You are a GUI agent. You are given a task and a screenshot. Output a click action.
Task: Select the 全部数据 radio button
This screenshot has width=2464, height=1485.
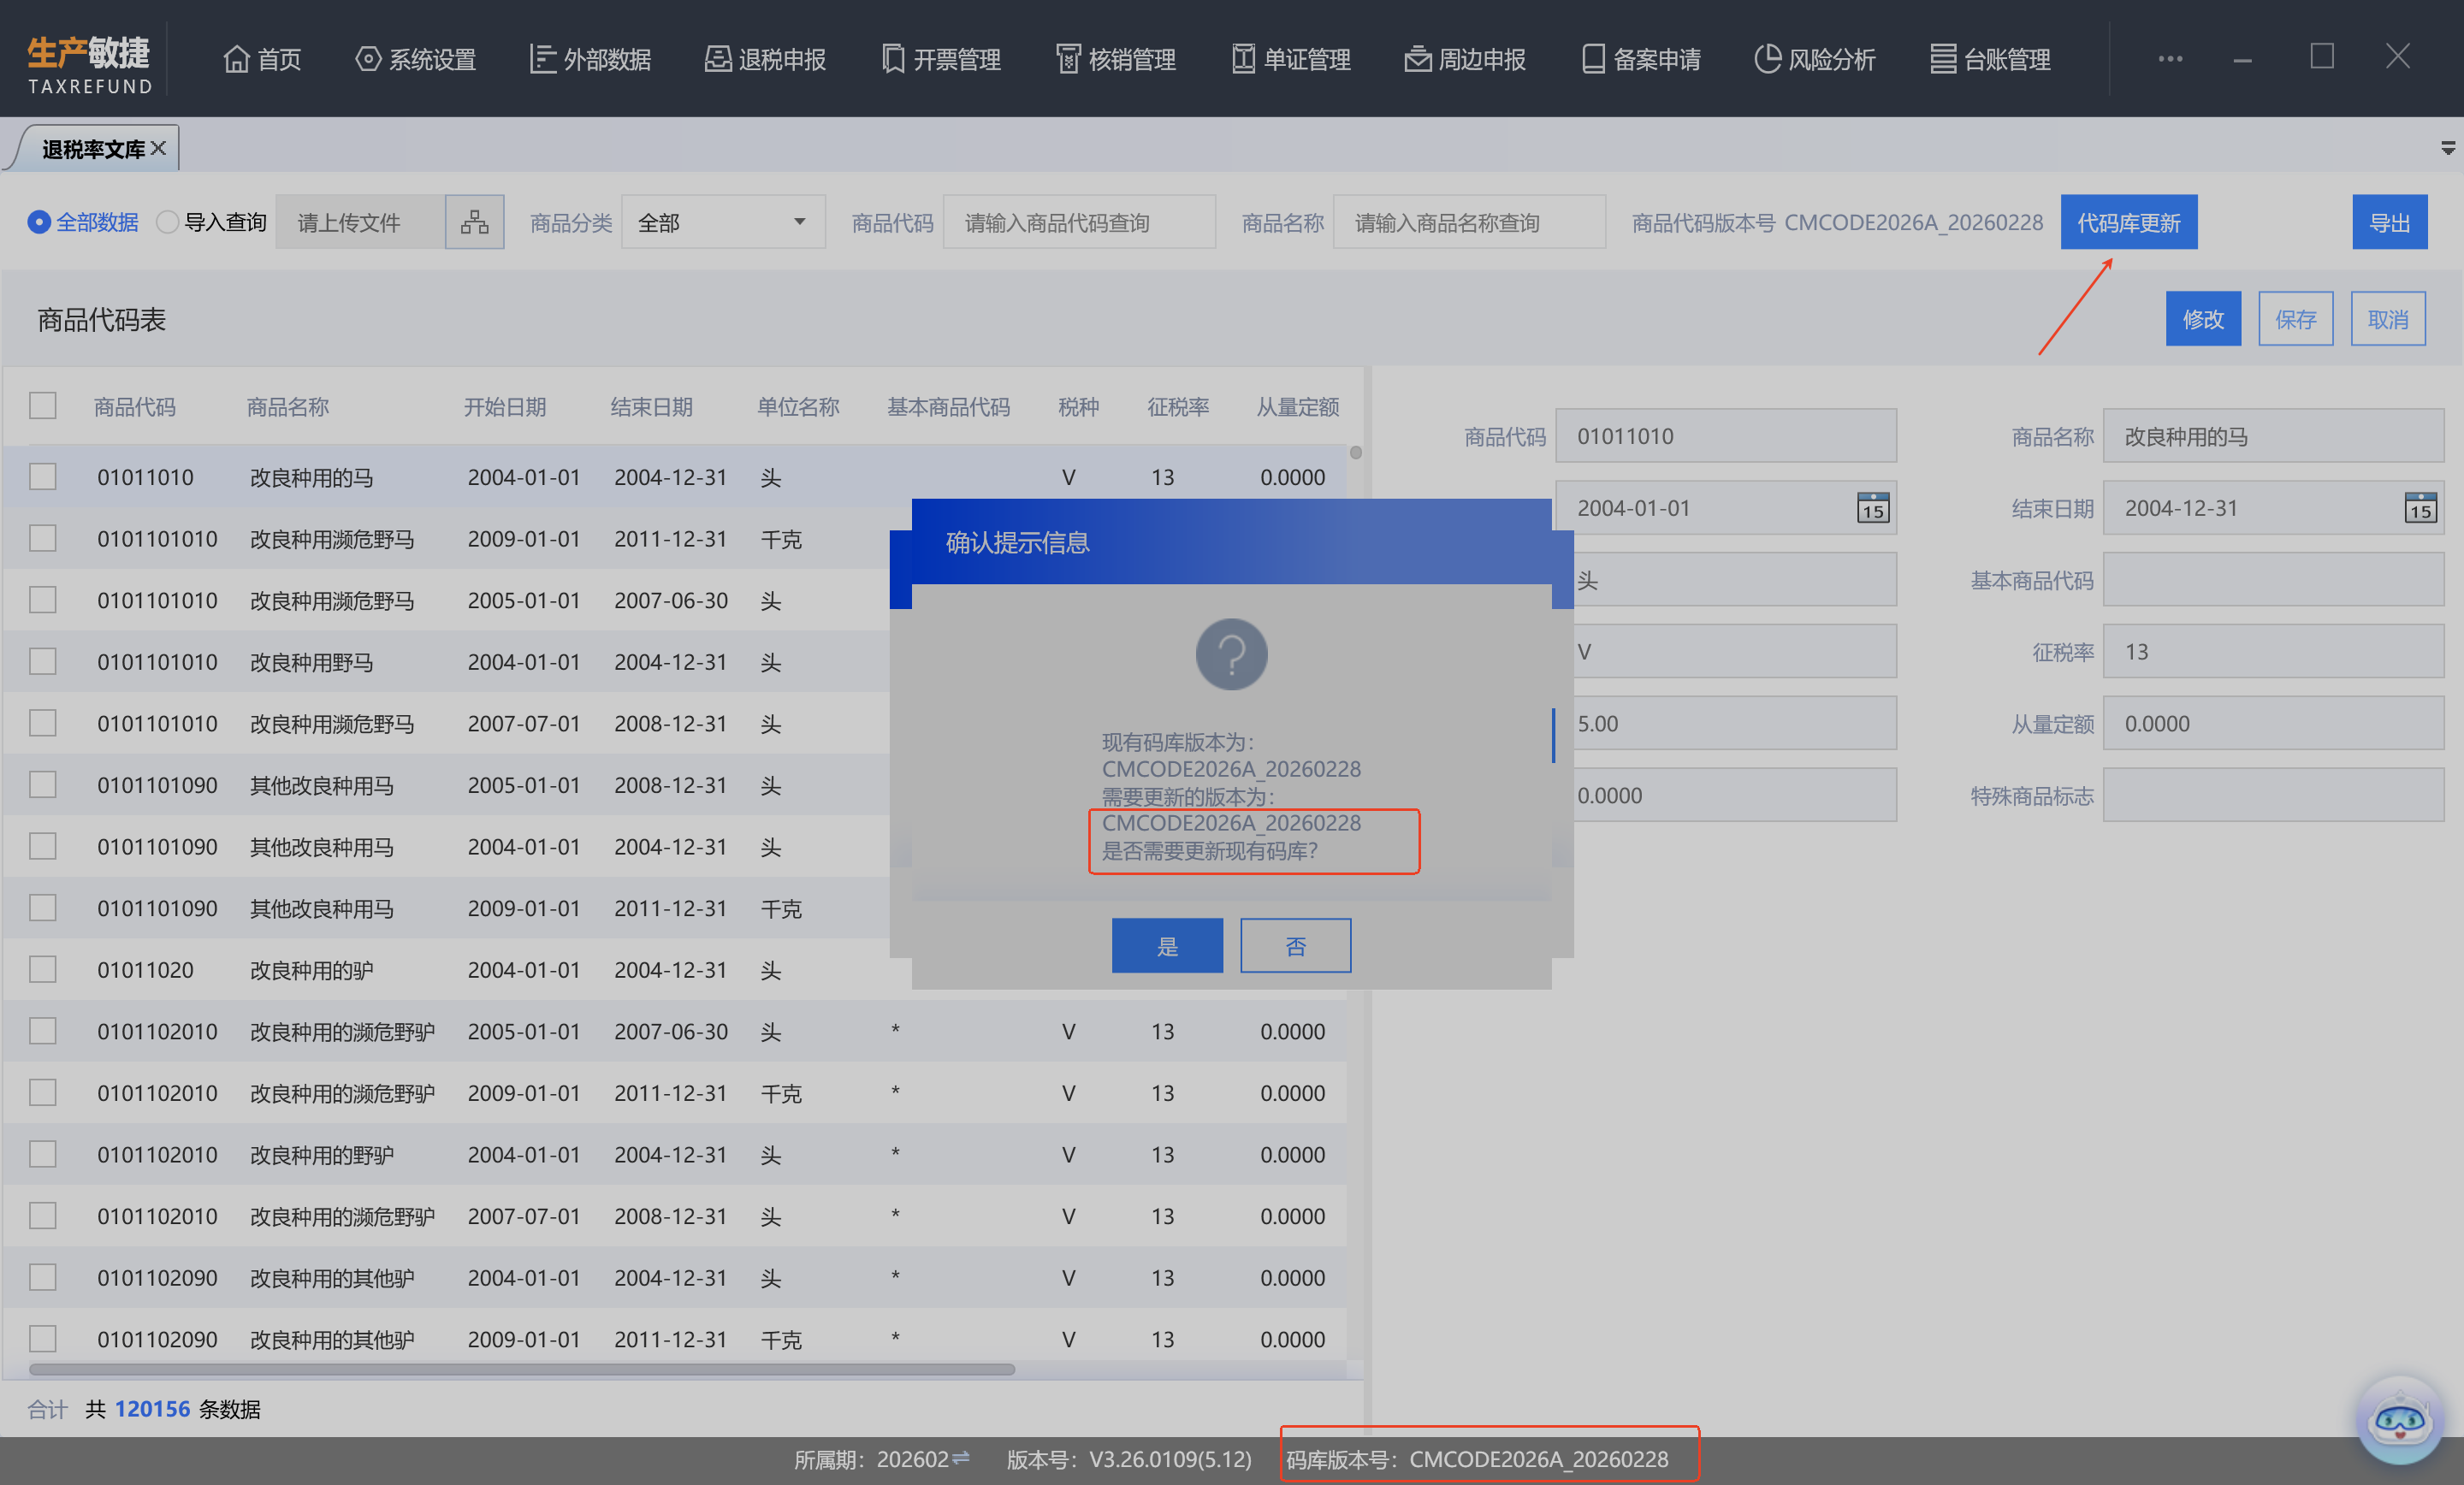tap(39, 222)
